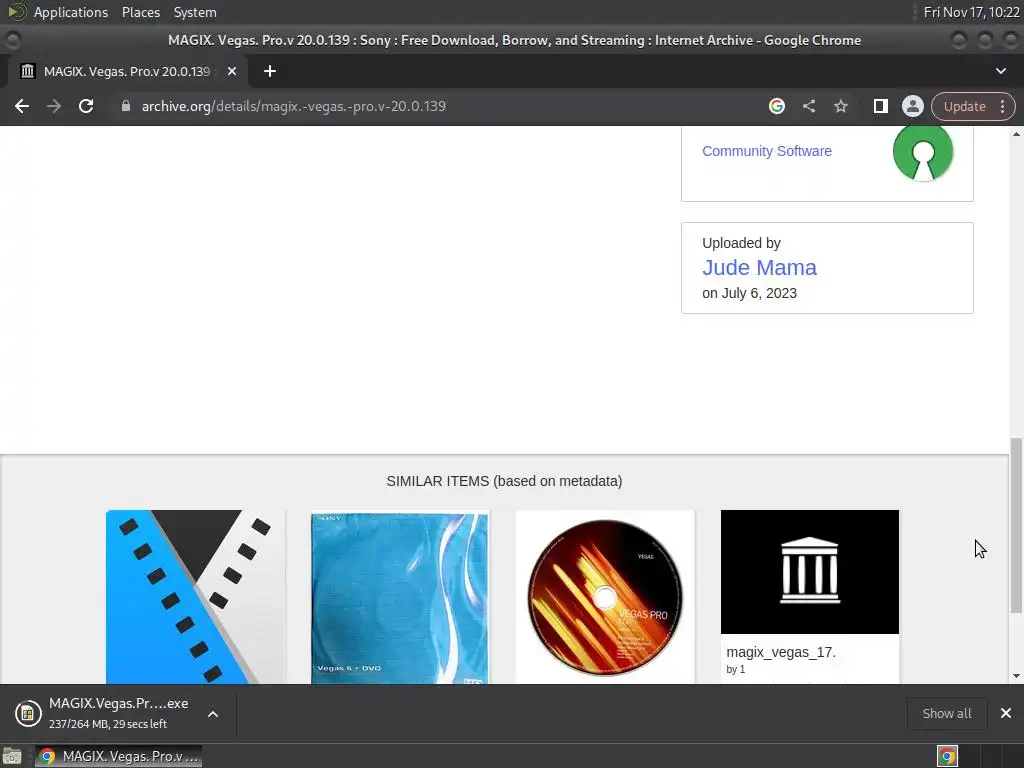Reload the archive.org page

pyautogui.click(x=86, y=106)
